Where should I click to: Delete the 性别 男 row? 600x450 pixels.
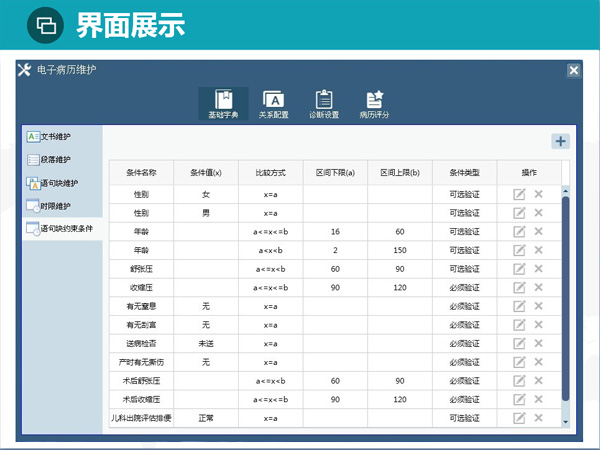[x=538, y=212]
